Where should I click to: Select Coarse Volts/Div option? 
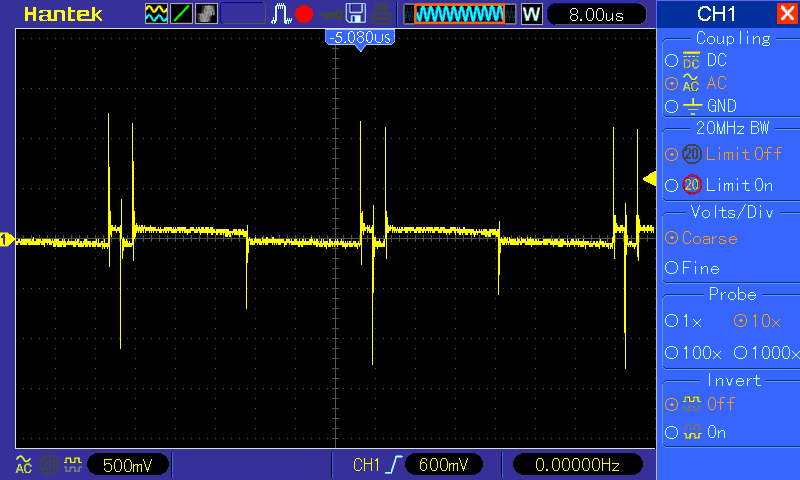point(702,238)
